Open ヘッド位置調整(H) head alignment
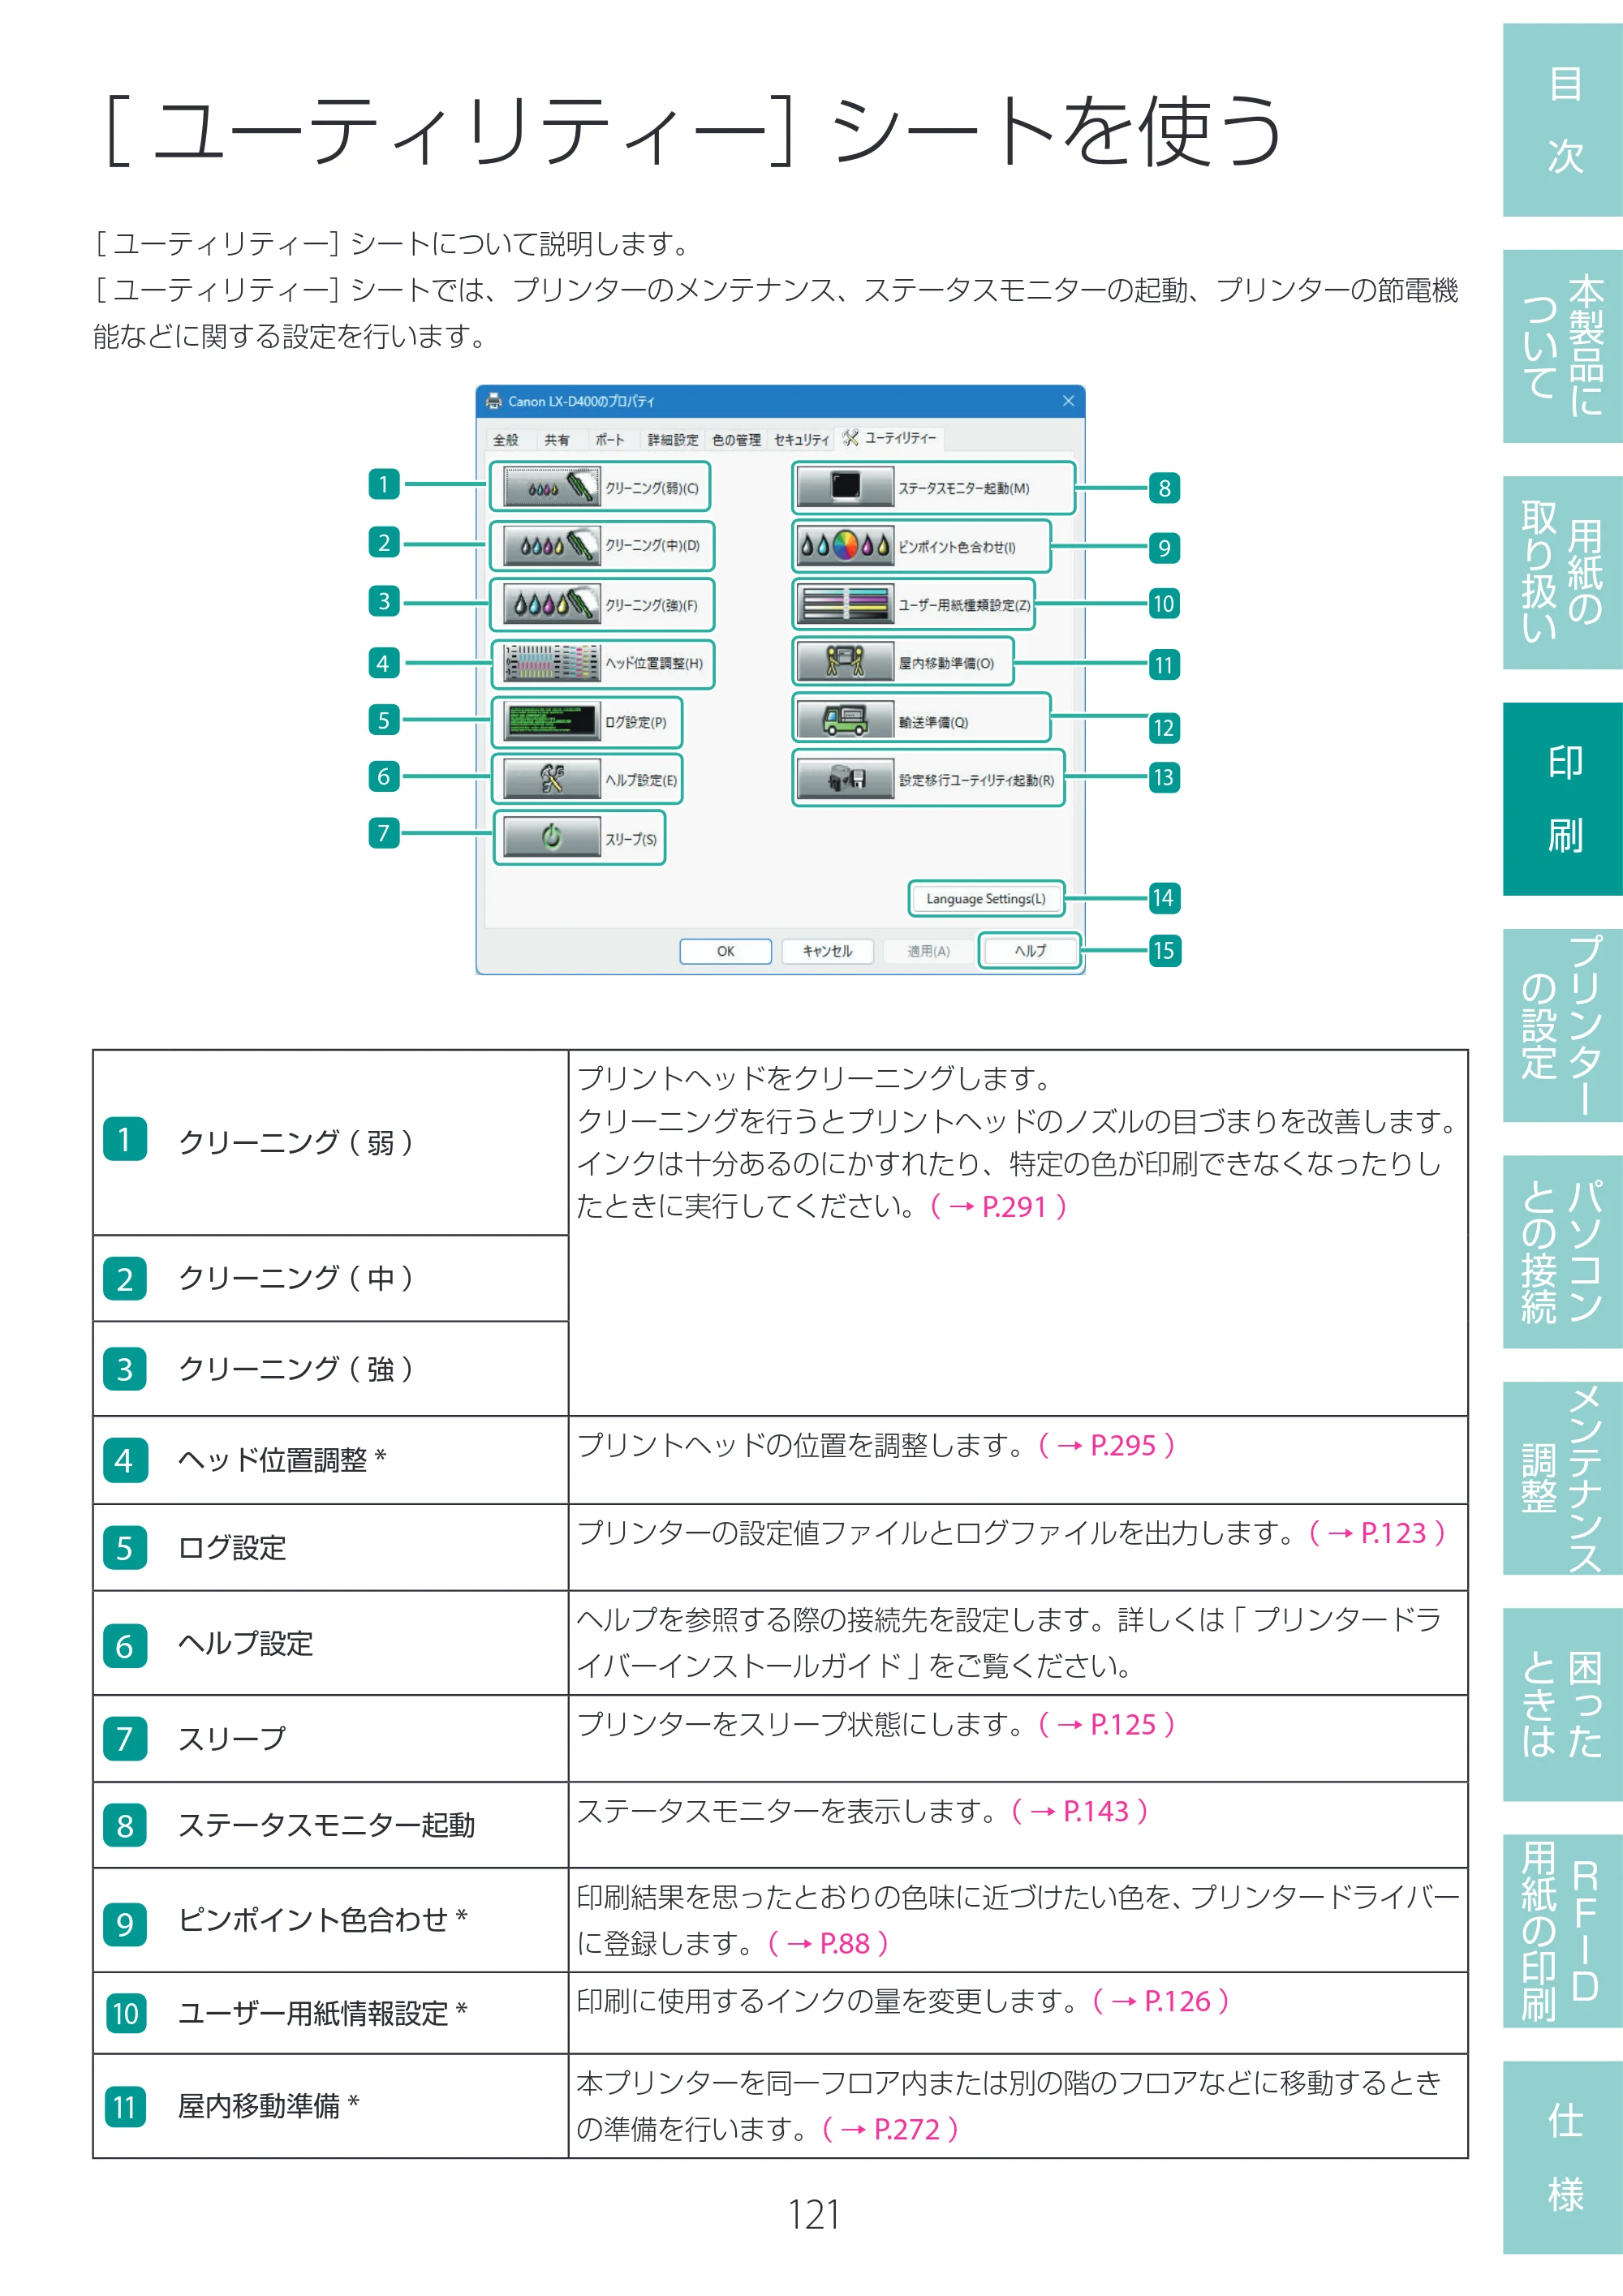This screenshot has height=2296, width=1623. (x=551, y=663)
